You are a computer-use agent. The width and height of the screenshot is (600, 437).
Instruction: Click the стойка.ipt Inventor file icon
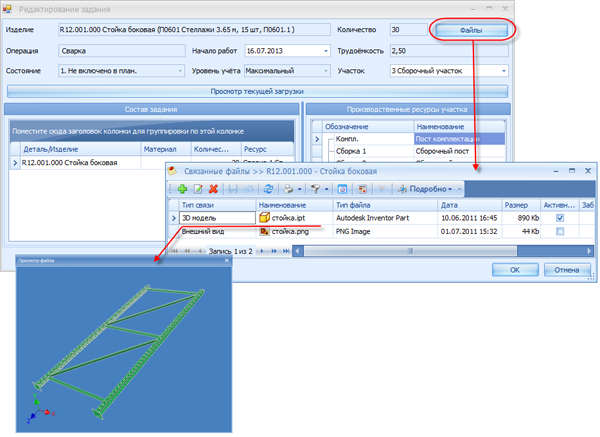[265, 216]
